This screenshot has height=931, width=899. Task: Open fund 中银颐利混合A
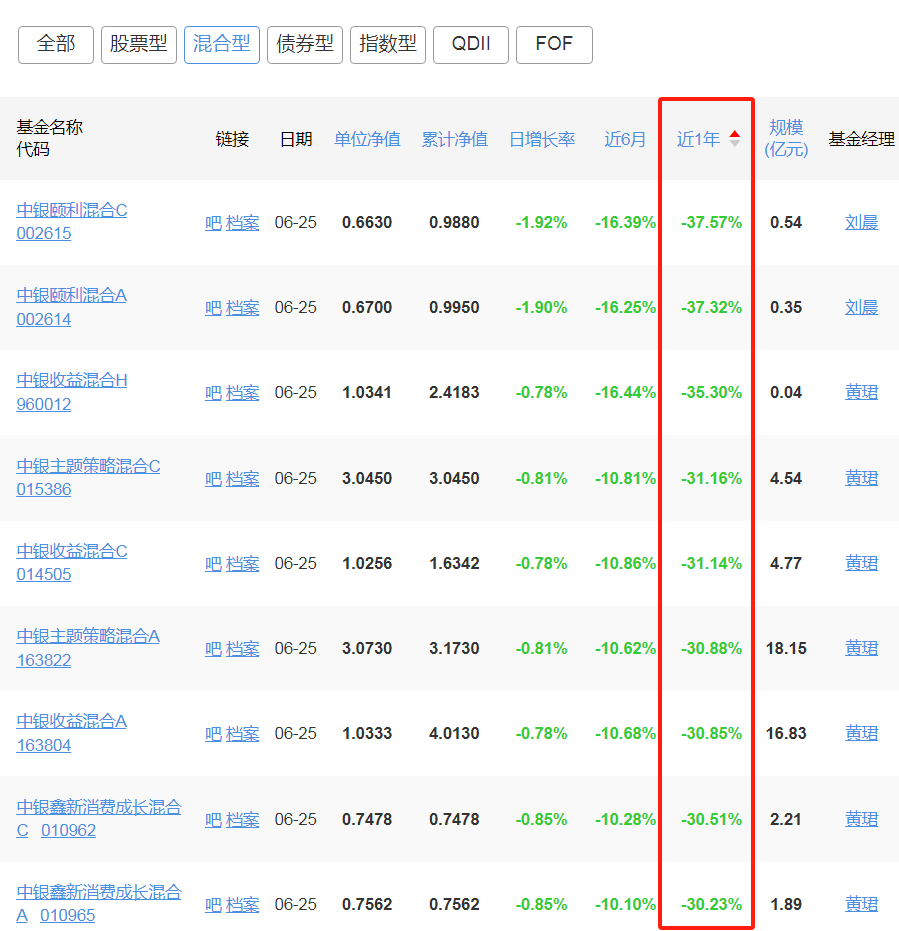72,295
